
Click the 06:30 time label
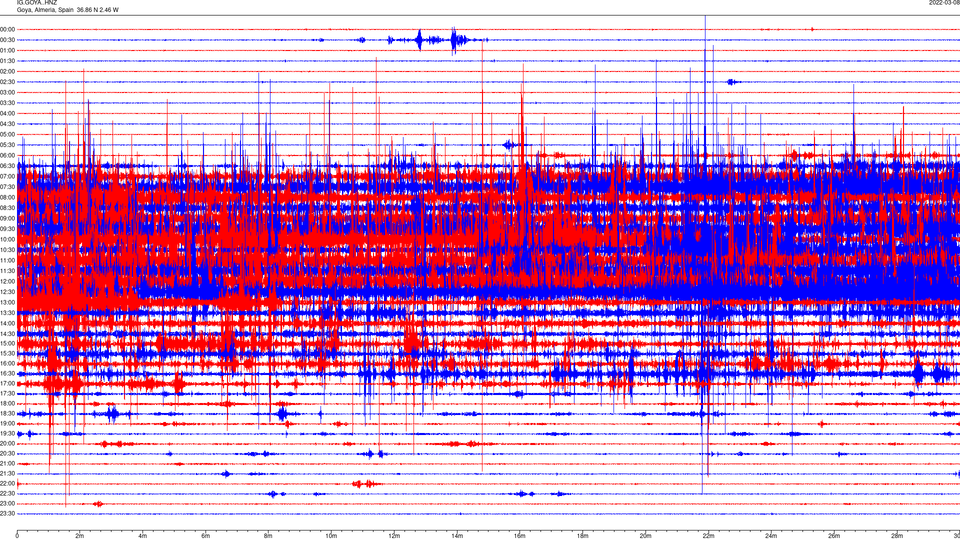pyautogui.click(x=7, y=165)
